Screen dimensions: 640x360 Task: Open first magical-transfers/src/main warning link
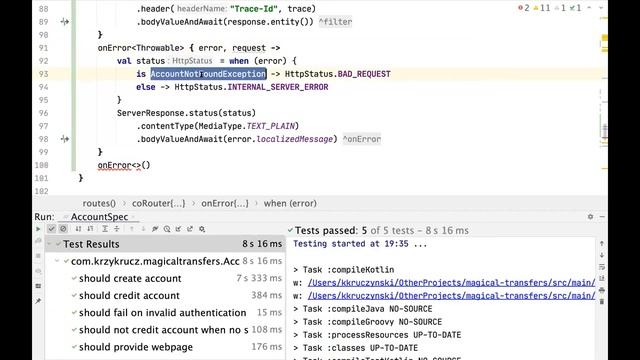[x=451, y=282]
